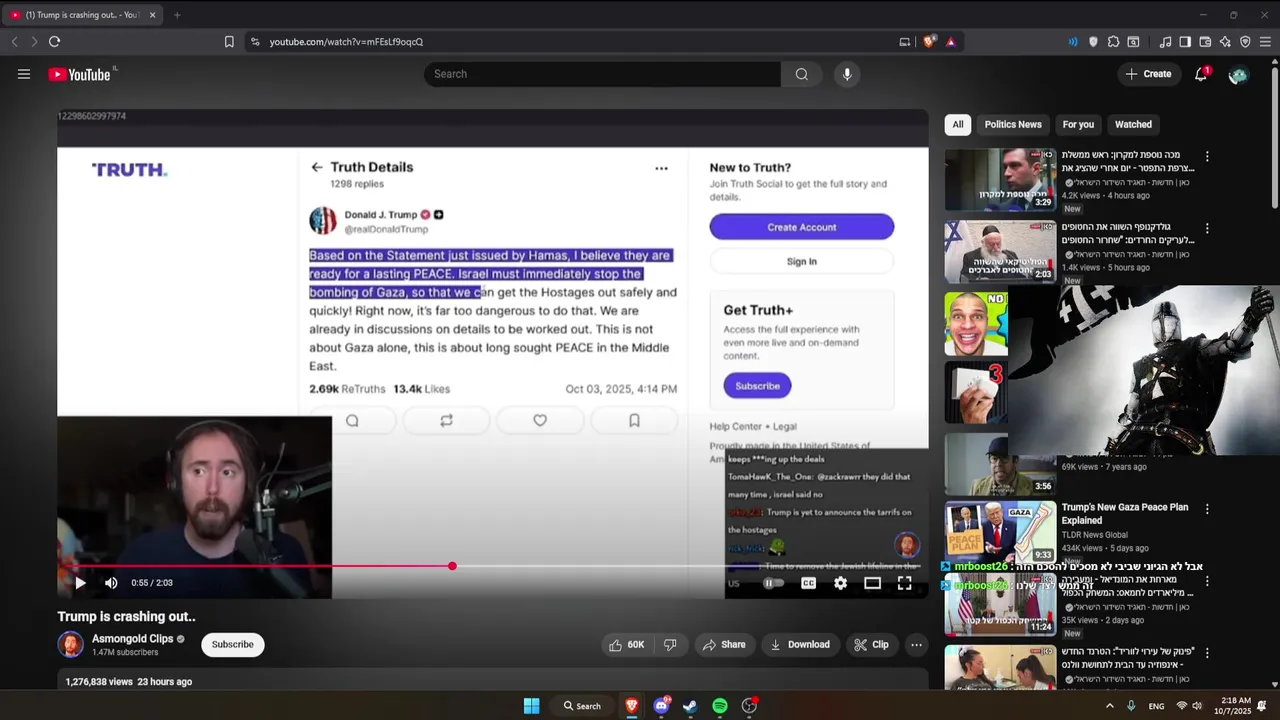Click the YouTube search input field
The height and width of the screenshot is (720, 1280).
603,74
